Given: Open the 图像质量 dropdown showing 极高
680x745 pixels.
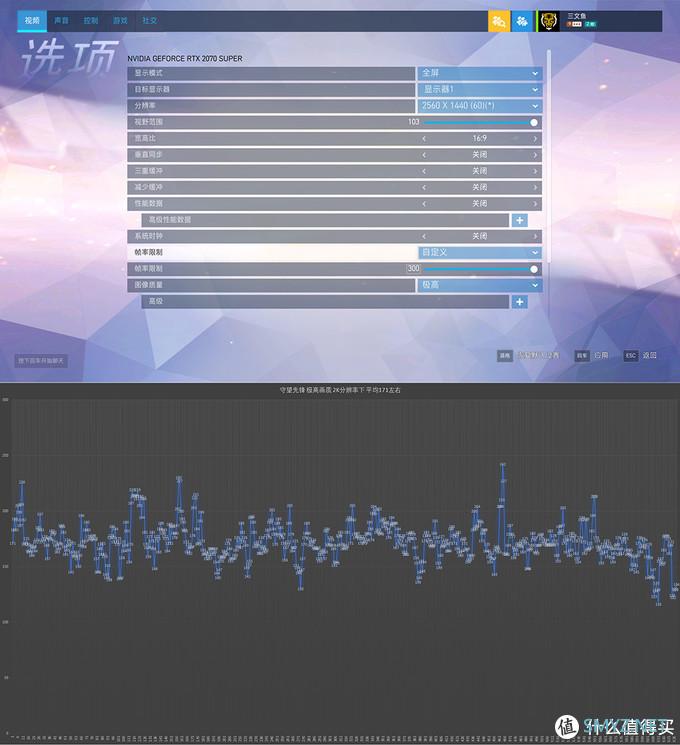Looking at the screenshot, I should [479, 285].
